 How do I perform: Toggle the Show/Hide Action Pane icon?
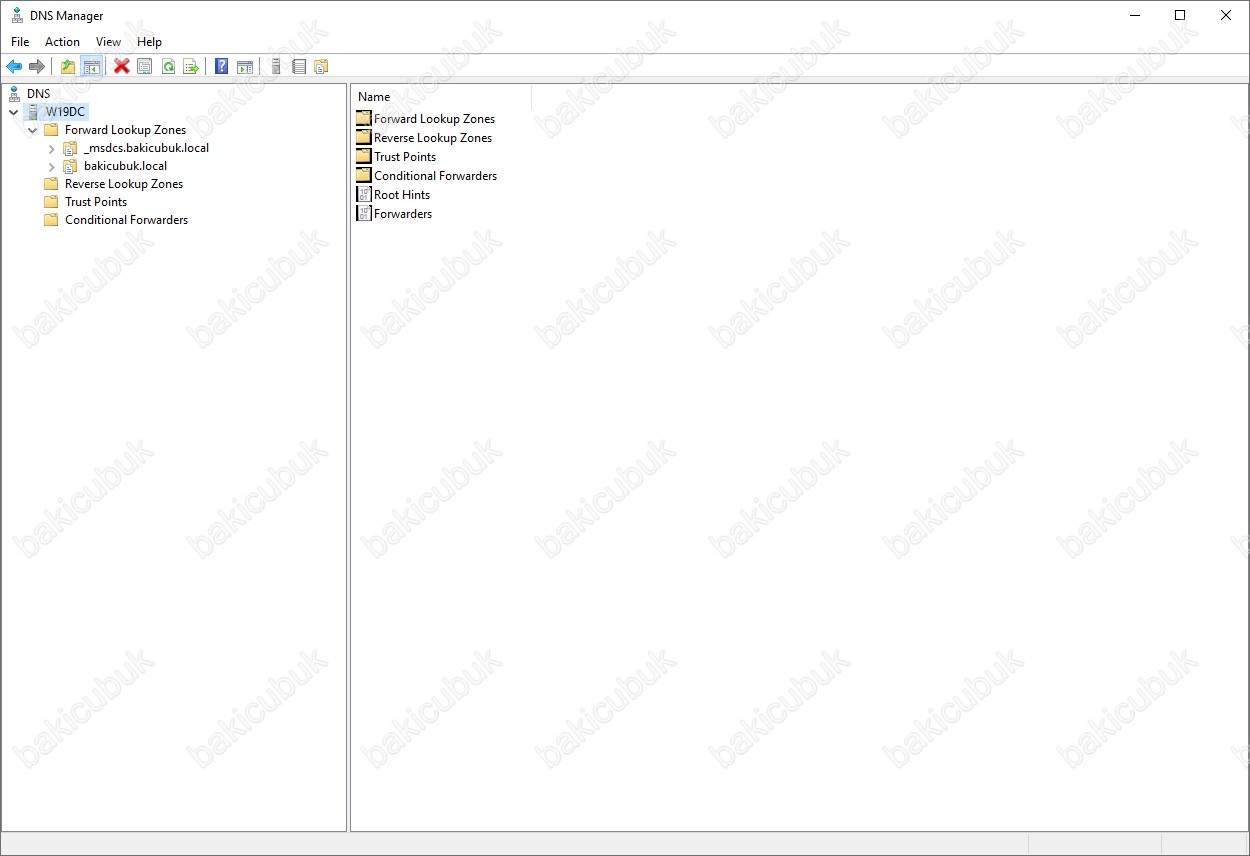tap(245, 67)
